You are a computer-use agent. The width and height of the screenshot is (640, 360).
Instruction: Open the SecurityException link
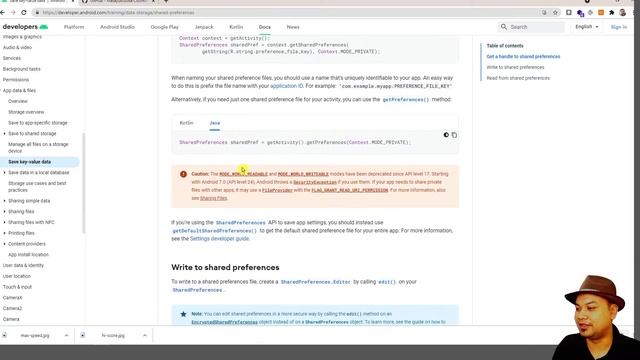(315, 182)
